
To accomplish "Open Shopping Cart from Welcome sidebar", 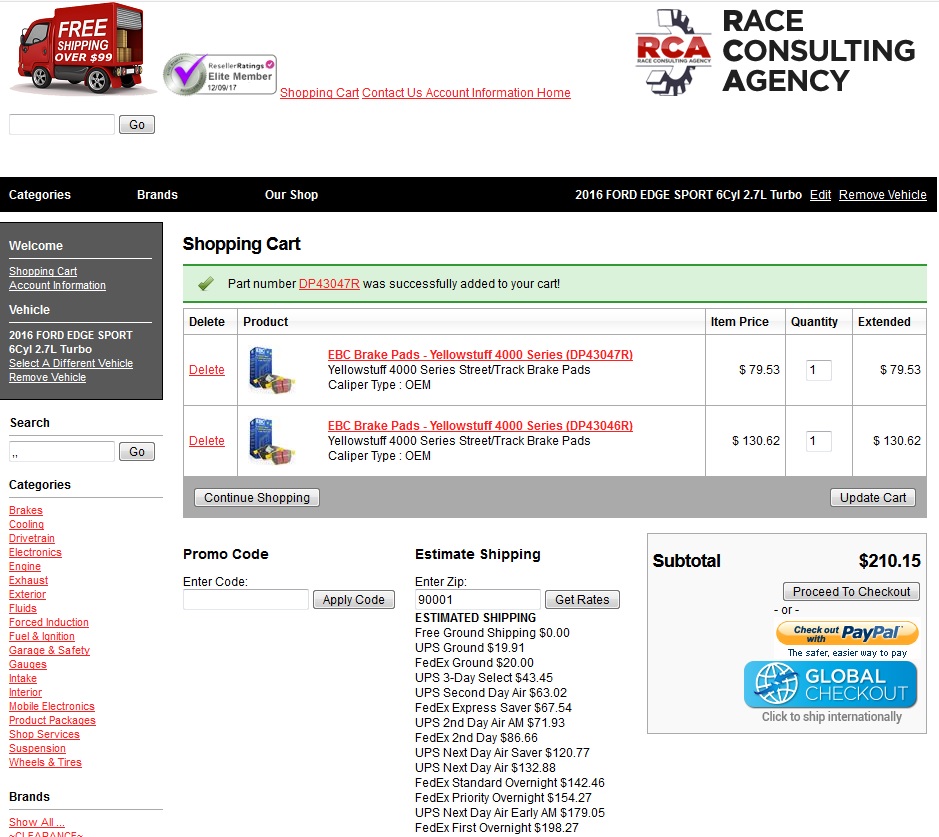I will click(x=43, y=271).
